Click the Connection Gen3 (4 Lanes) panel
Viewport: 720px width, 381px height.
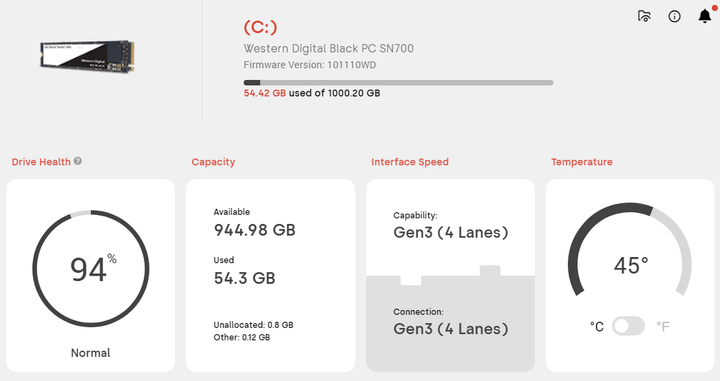tap(450, 323)
